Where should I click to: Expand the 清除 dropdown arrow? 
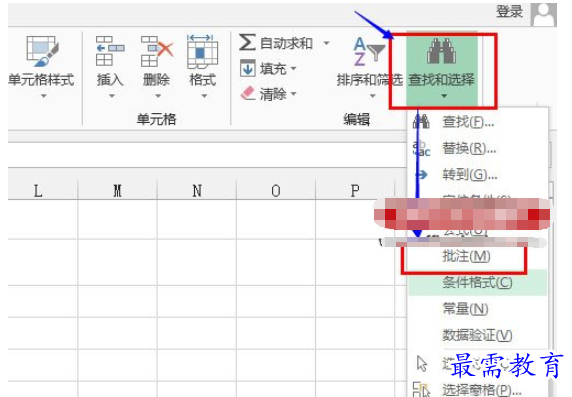click(x=294, y=94)
